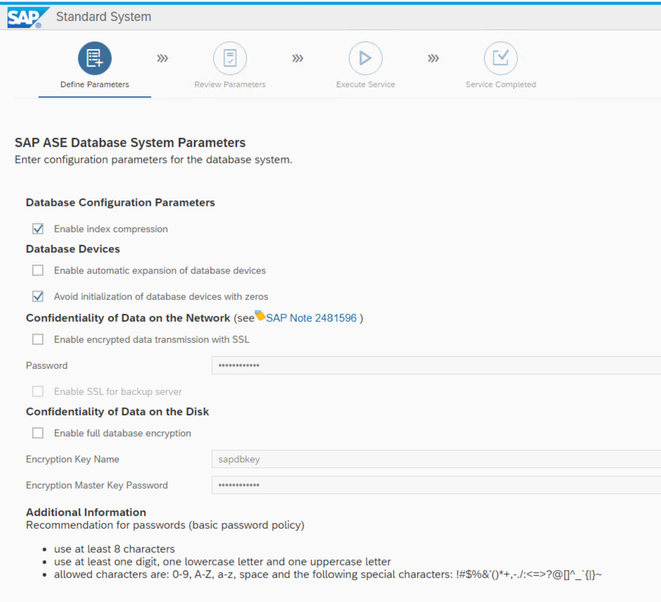This screenshot has height=602, width=661.
Task: Open the Review Parameters tab label
Action: [230, 84]
